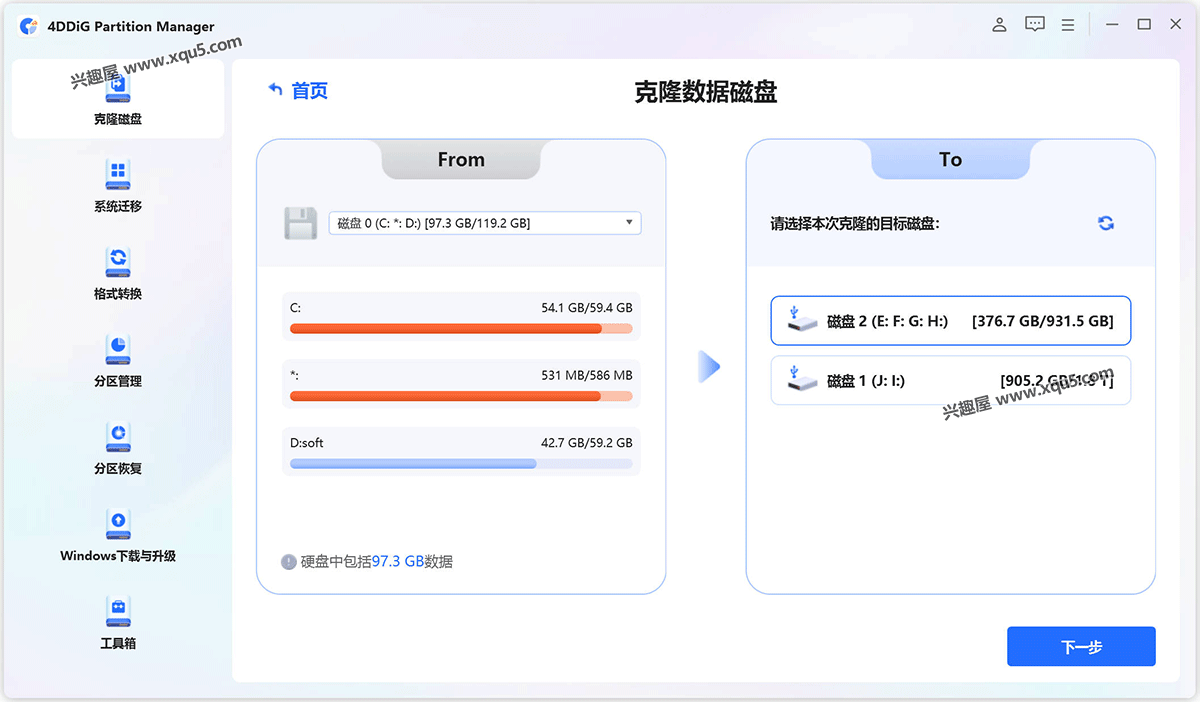Minimize the 4DDiG window
Screen dimensions: 1200x702
(x=1112, y=25)
